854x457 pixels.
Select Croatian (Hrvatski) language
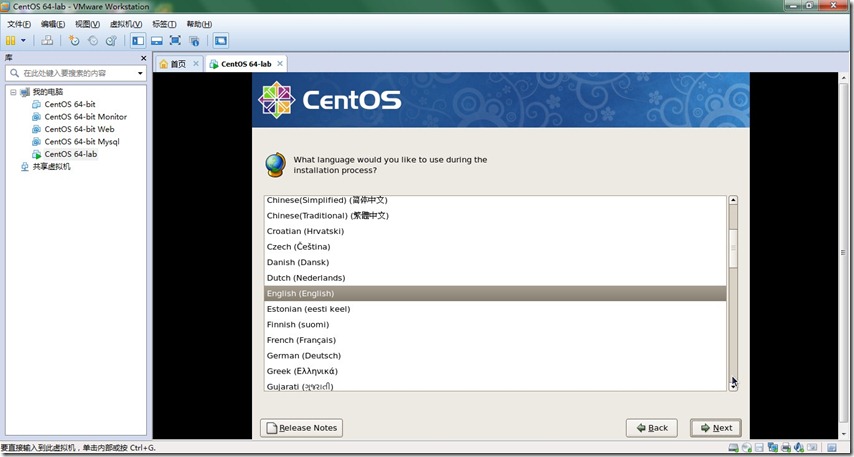click(x=495, y=231)
